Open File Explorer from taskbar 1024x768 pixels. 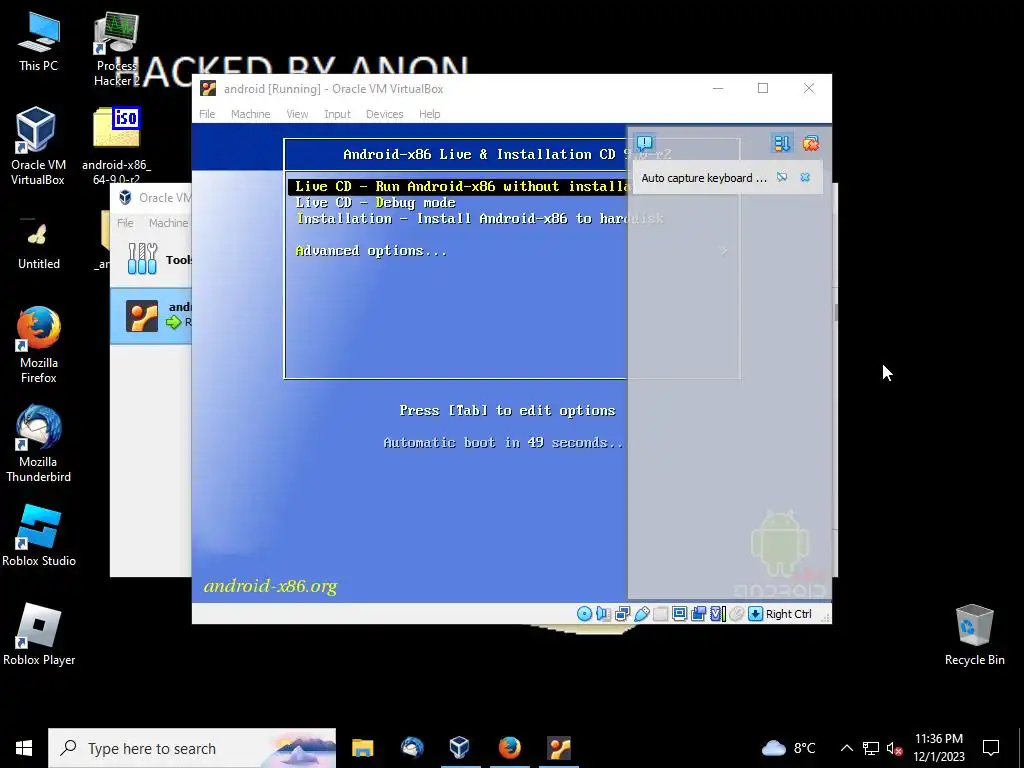[x=362, y=748]
